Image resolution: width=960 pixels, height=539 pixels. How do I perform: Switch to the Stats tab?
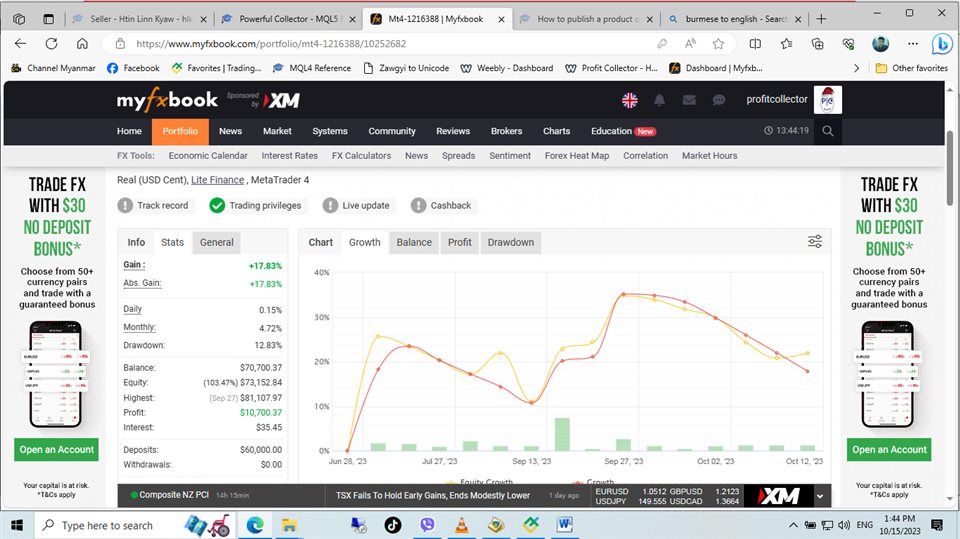tap(172, 242)
